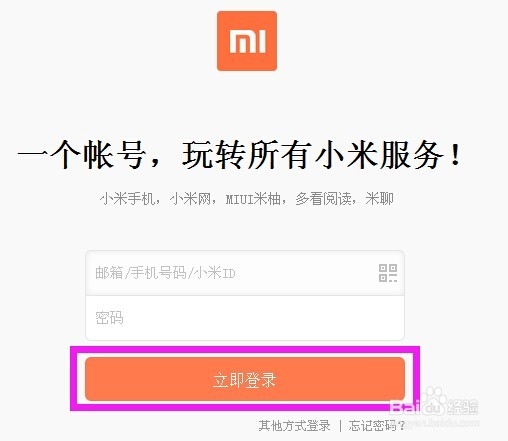
Task: Focus the 密码 password field
Action: (245, 318)
